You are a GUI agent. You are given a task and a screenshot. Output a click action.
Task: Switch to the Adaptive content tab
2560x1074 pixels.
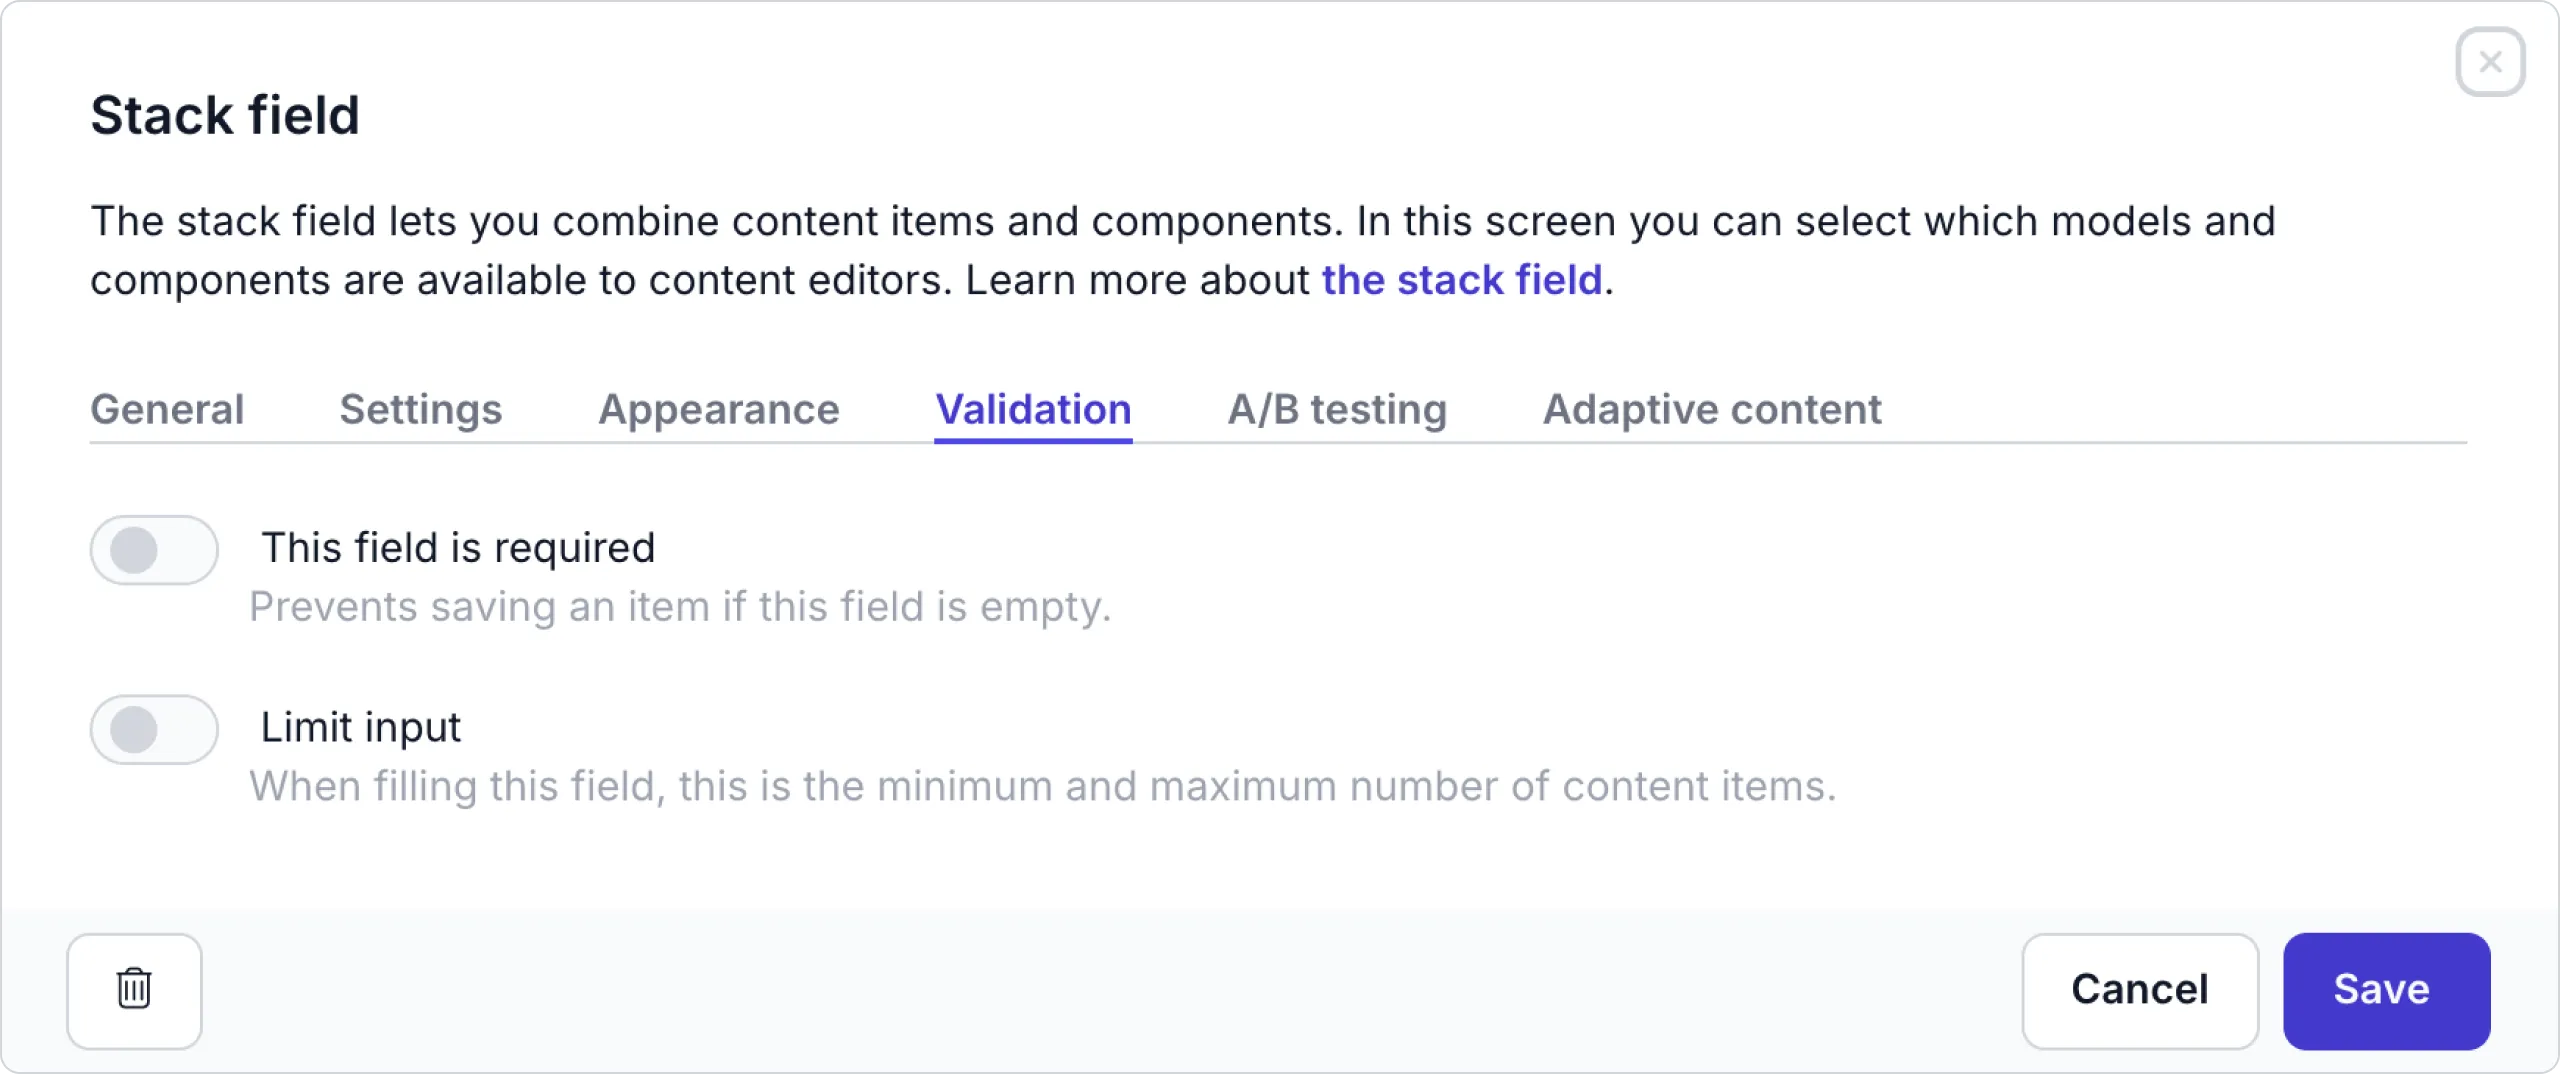click(1711, 409)
